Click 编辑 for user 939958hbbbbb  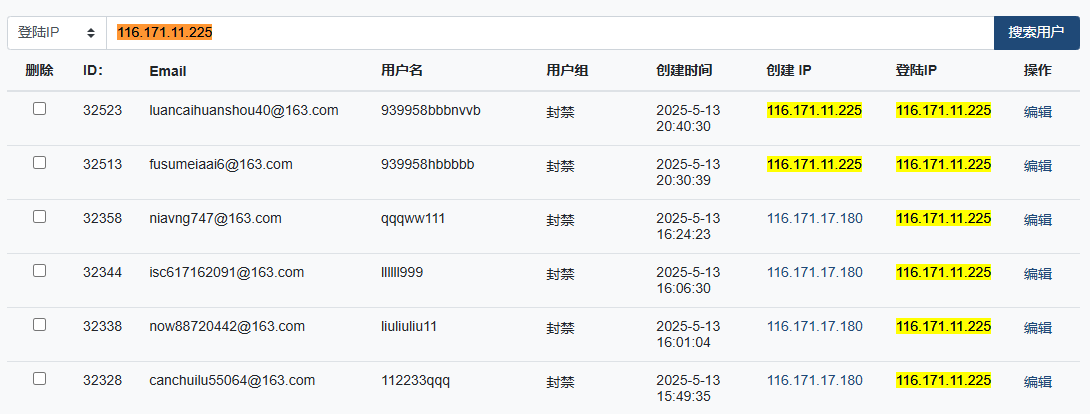pyautogui.click(x=1037, y=166)
